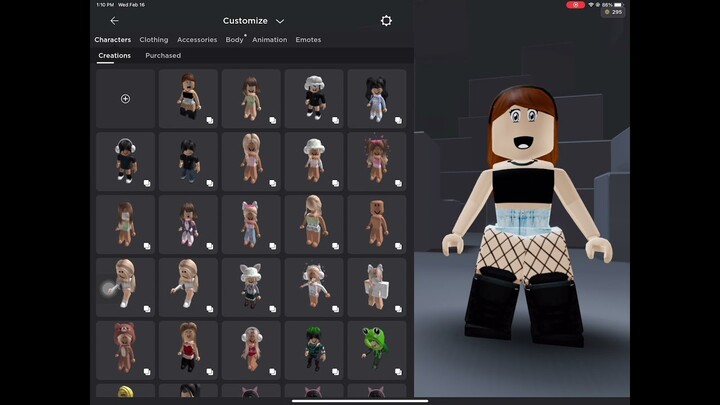720x405 pixels.
Task: Select brown-haired black crop top avatar
Action: pyautogui.click(x=188, y=99)
